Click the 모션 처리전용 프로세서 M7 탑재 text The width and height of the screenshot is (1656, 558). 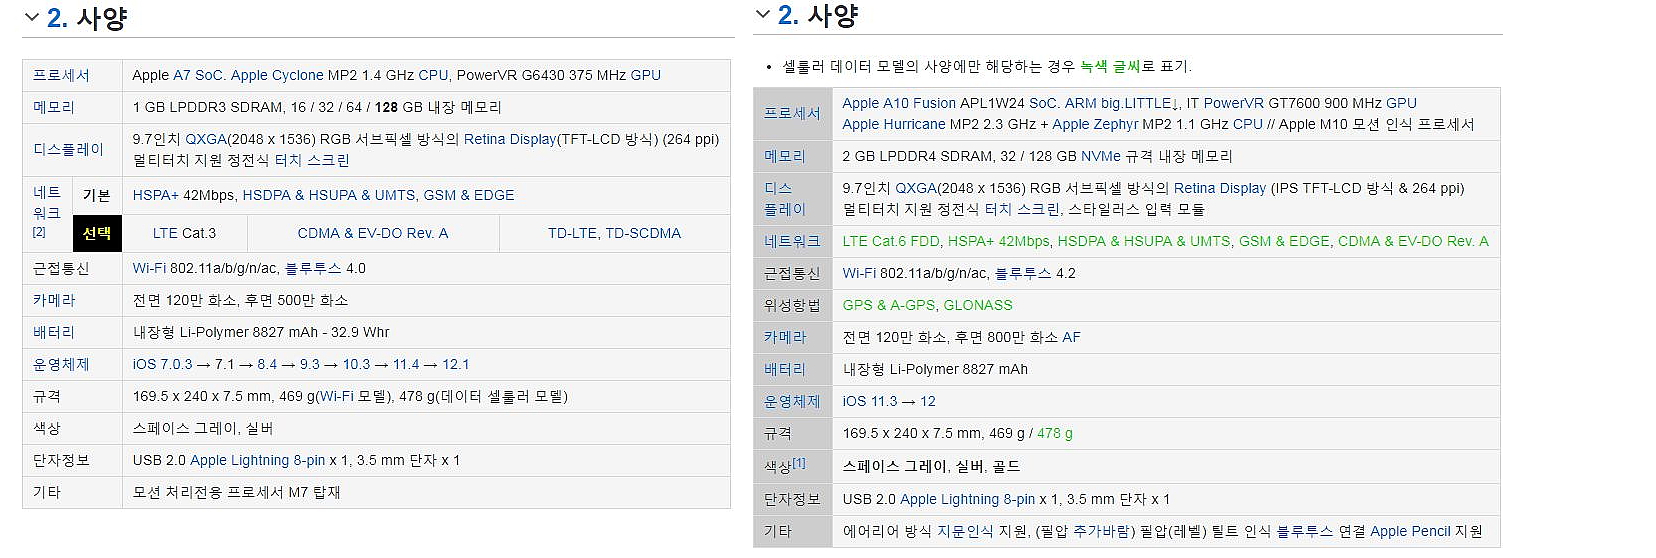pos(237,492)
